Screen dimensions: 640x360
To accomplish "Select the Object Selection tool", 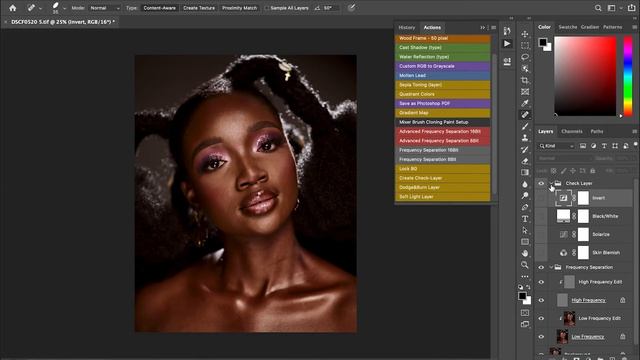I will point(525,68).
